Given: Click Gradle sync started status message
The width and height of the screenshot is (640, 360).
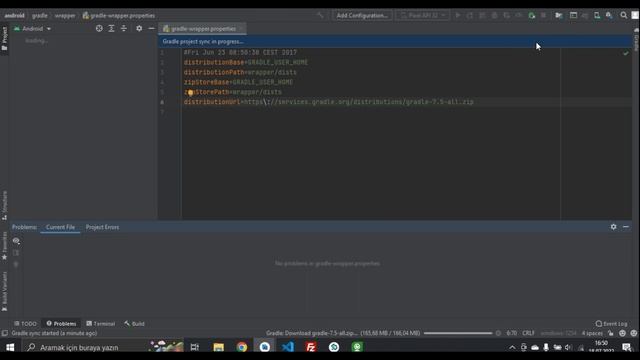Looking at the screenshot, I should [x=54, y=333].
